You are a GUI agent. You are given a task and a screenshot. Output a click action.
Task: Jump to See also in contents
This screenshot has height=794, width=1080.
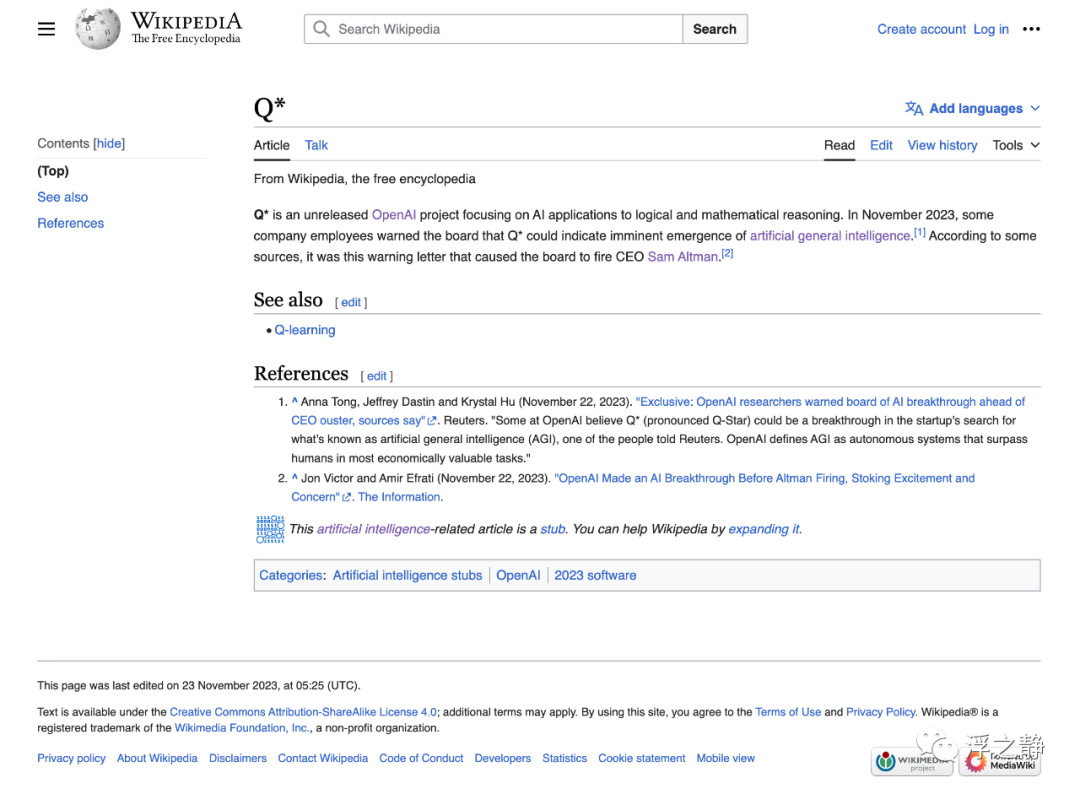[63, 197]
